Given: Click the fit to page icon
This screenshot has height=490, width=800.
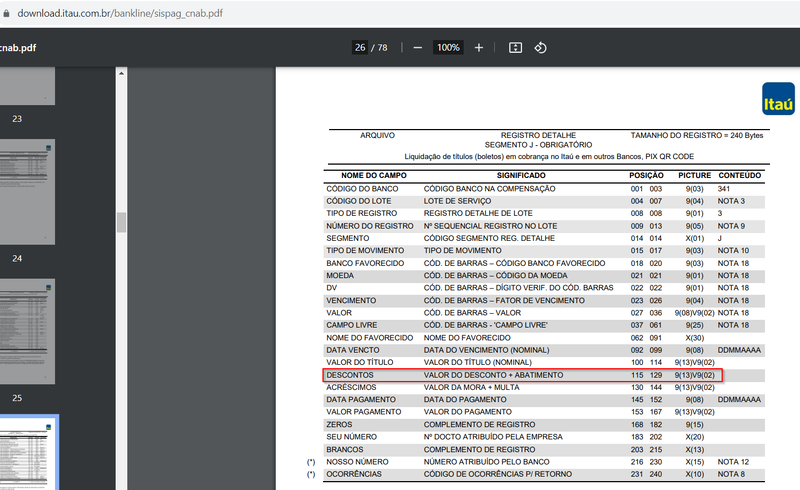Looking at the screenshot, I should point(515,47).
